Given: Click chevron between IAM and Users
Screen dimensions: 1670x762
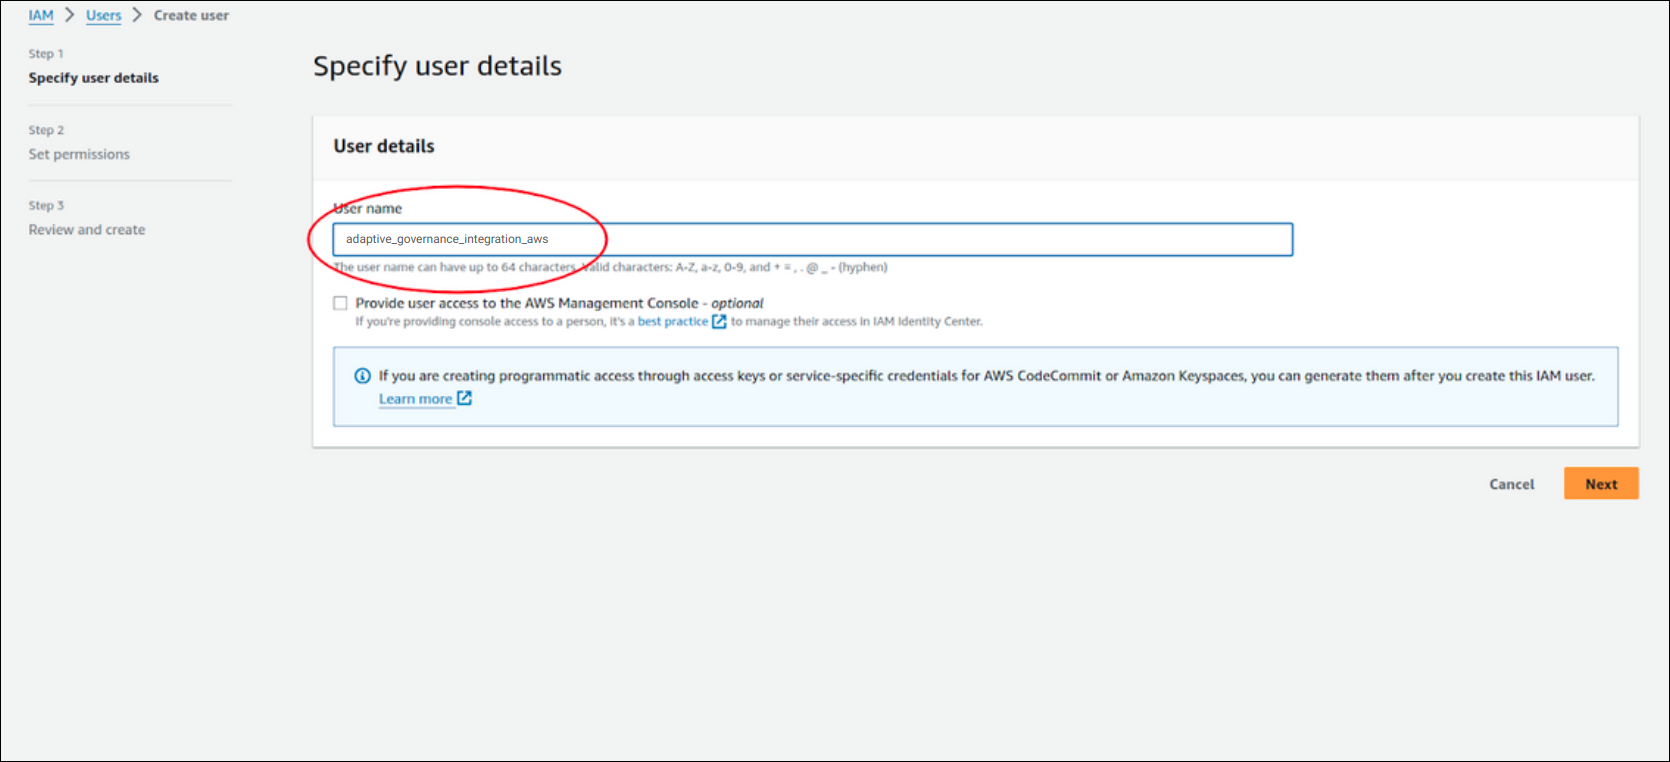Looking at the screenshot, I should tap(70, 15).
